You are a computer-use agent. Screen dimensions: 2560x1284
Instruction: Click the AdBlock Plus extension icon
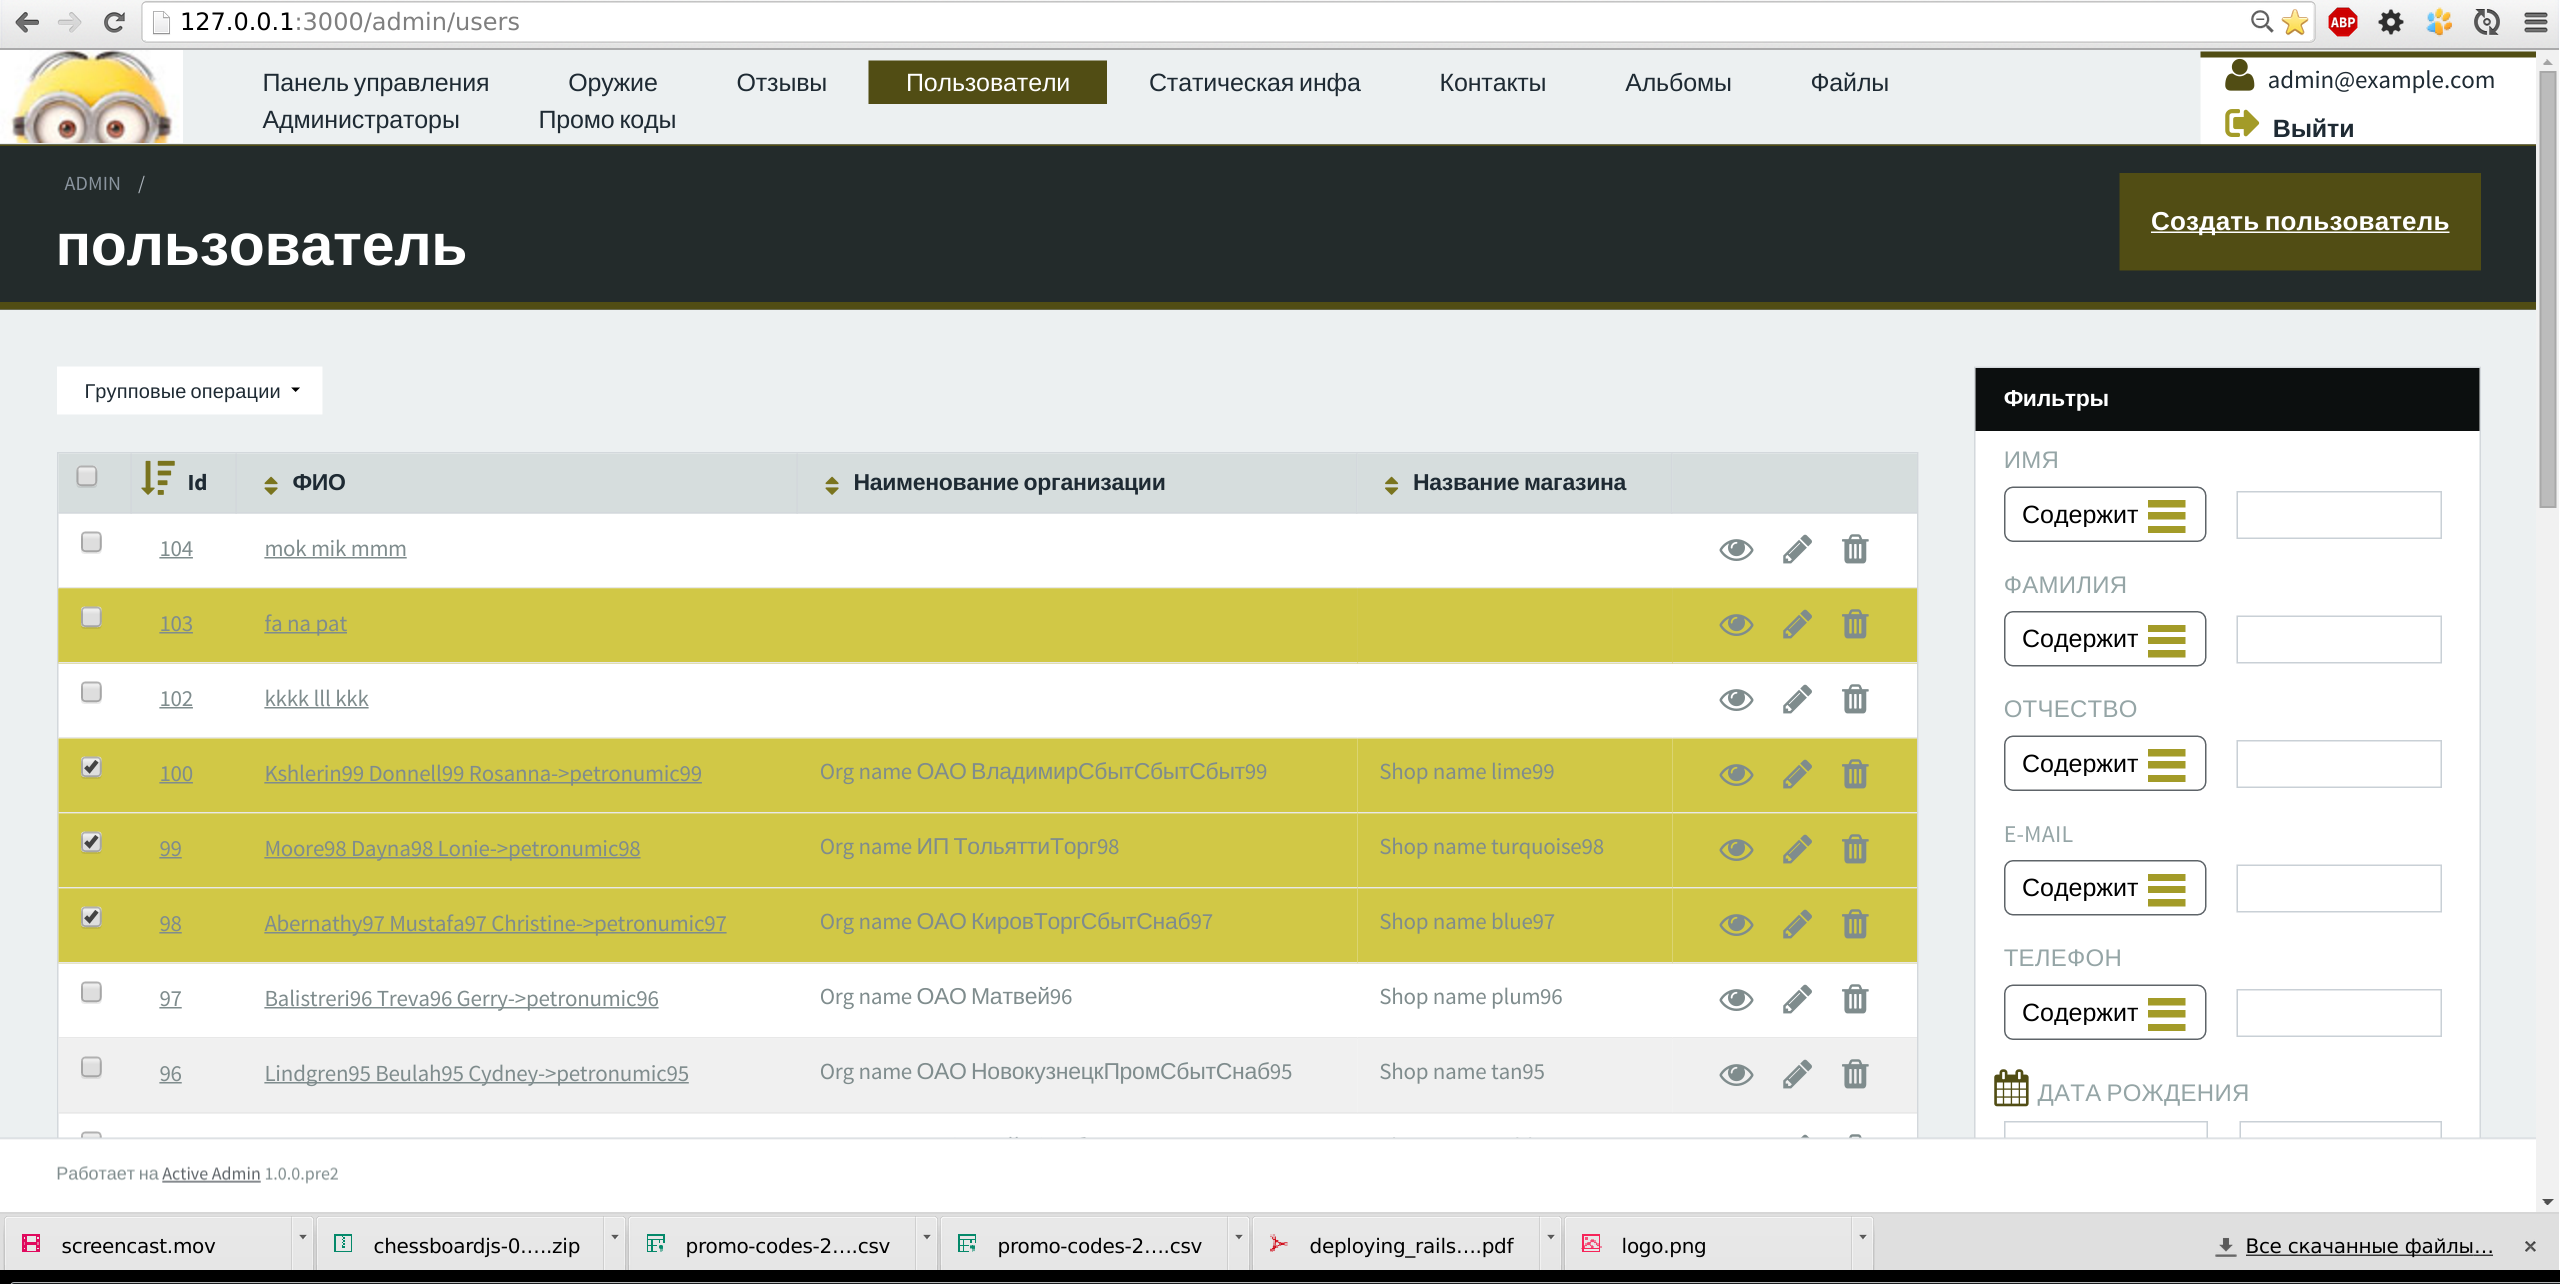coord(2343,22)
